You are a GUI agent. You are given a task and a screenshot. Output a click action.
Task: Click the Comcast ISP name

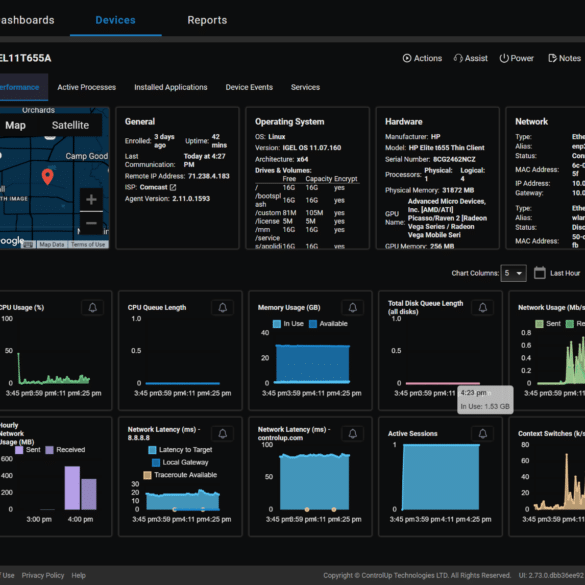click(153, 187)
